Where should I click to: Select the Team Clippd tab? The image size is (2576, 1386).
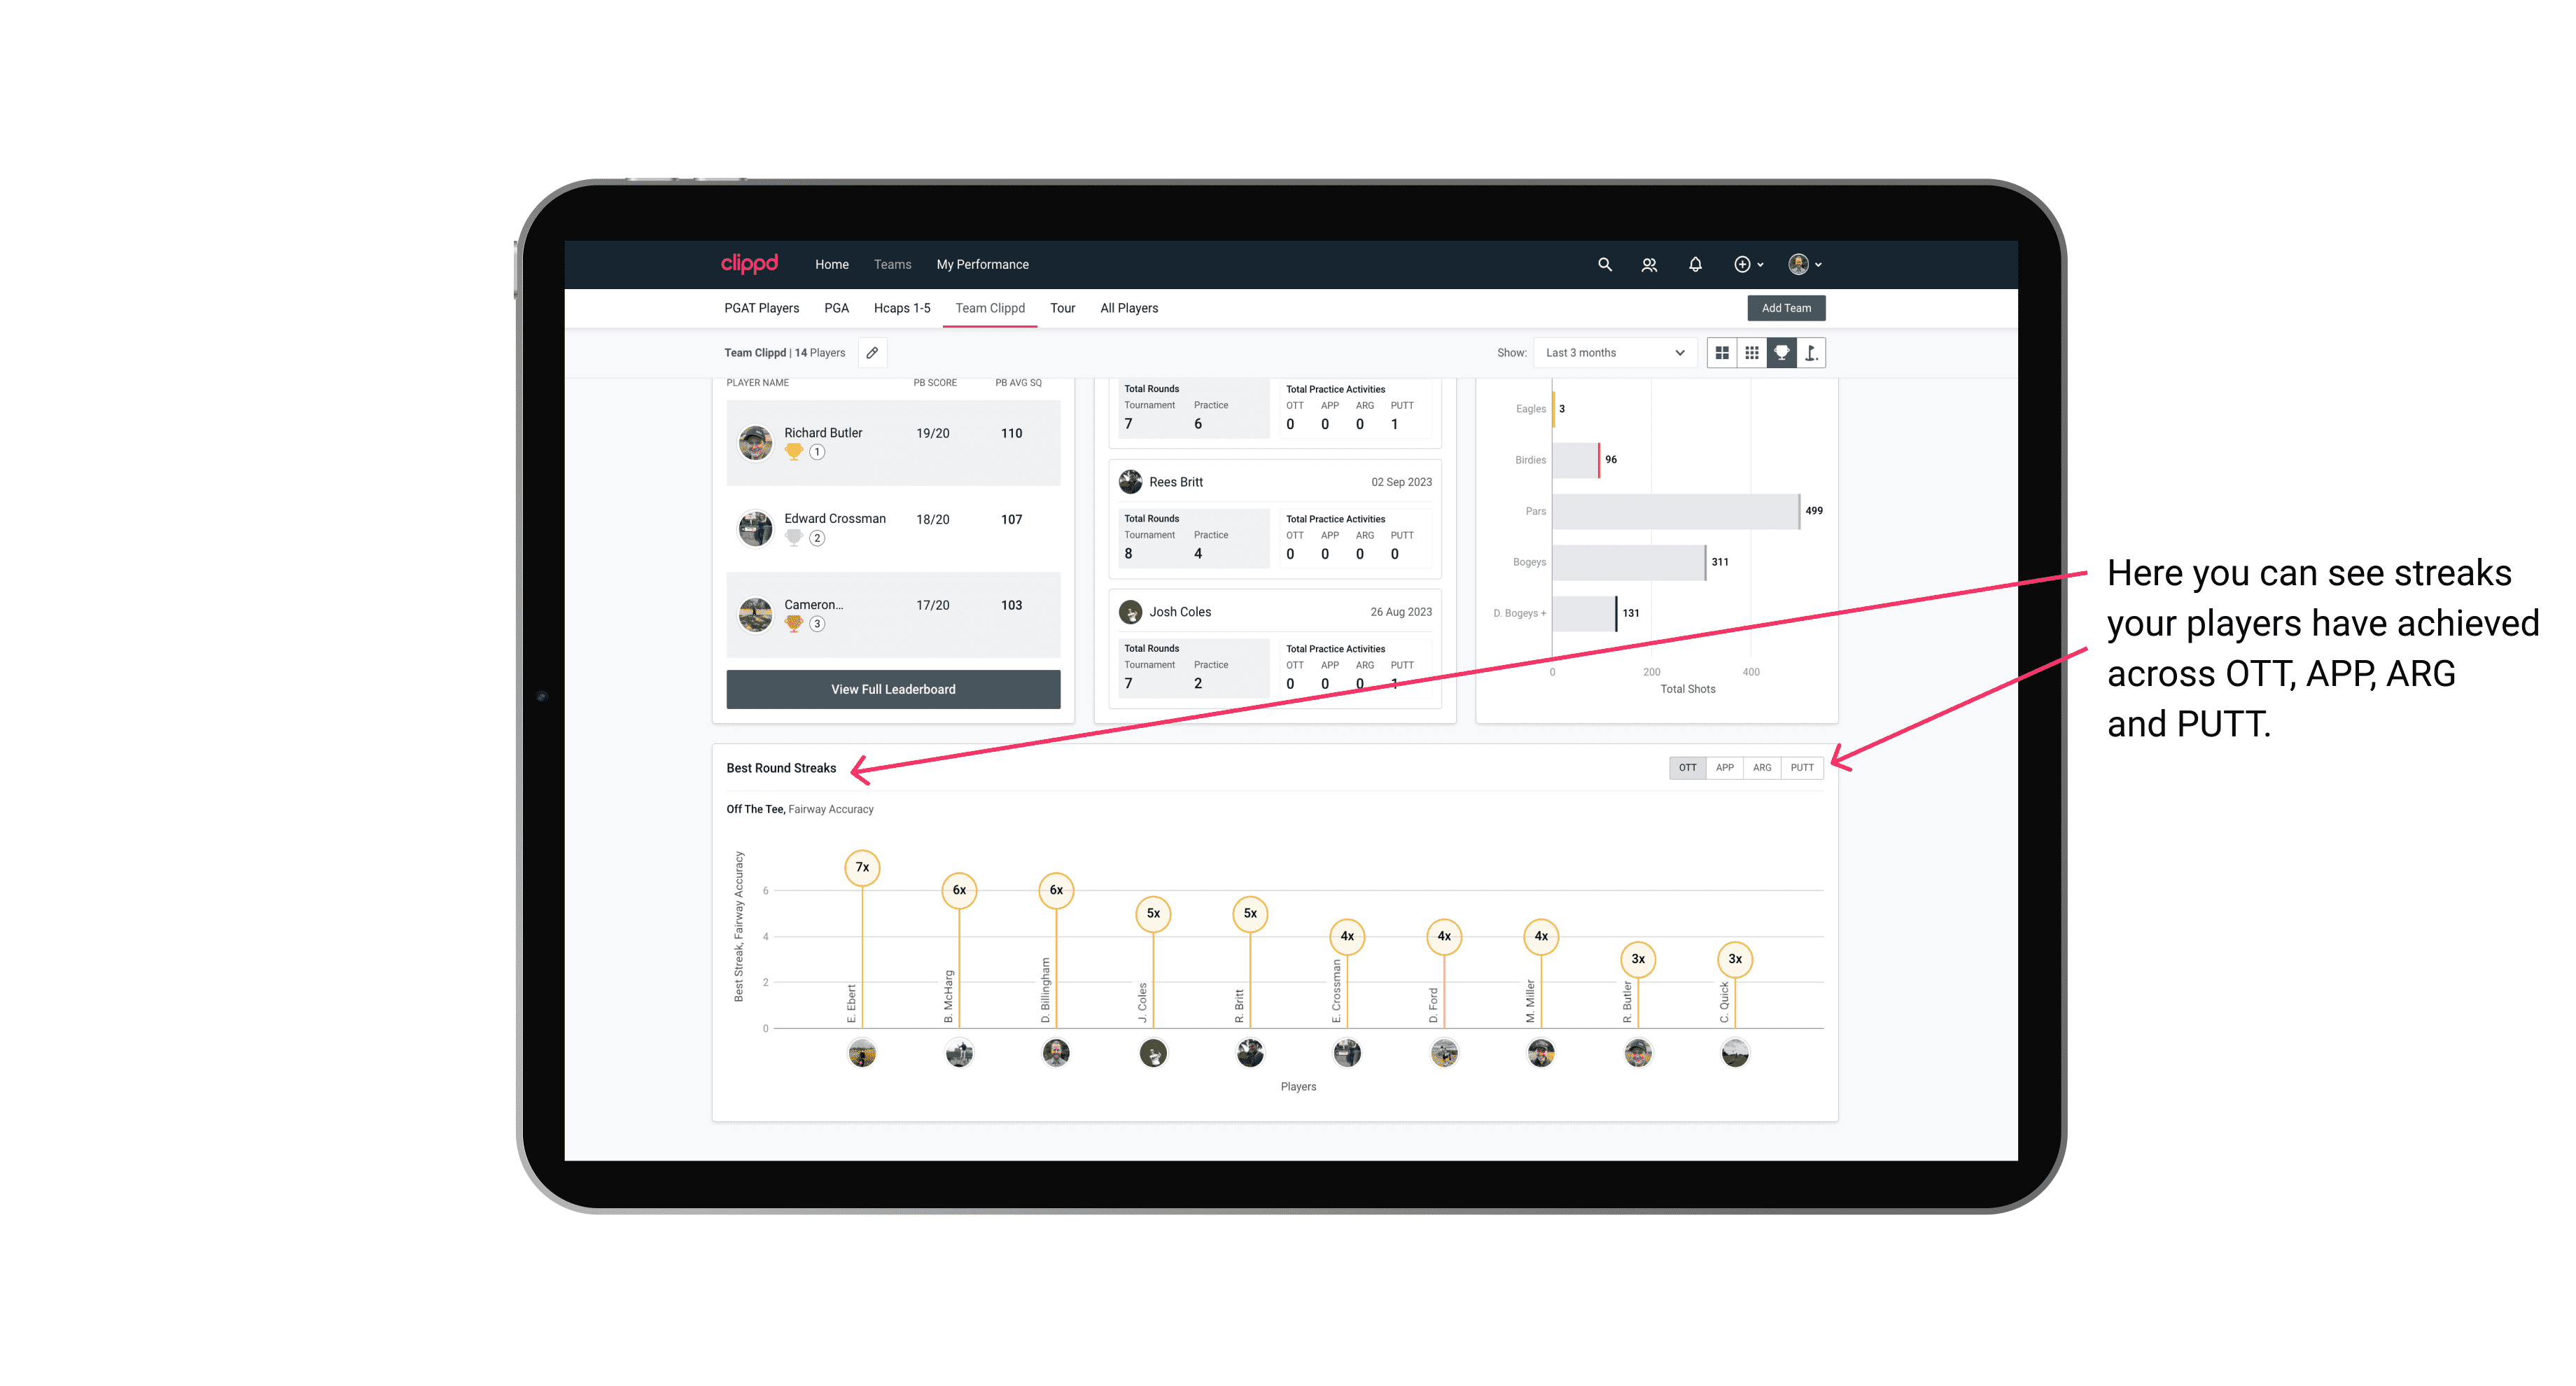(x=991, y=307)
